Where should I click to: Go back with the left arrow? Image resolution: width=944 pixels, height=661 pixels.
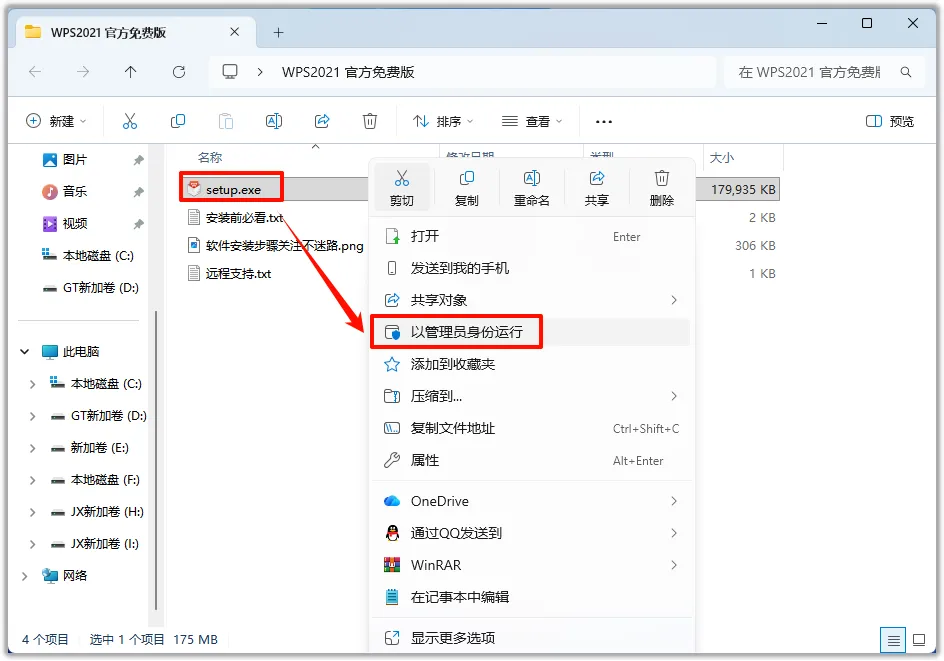pyautogui.click(x=35, y=72)
